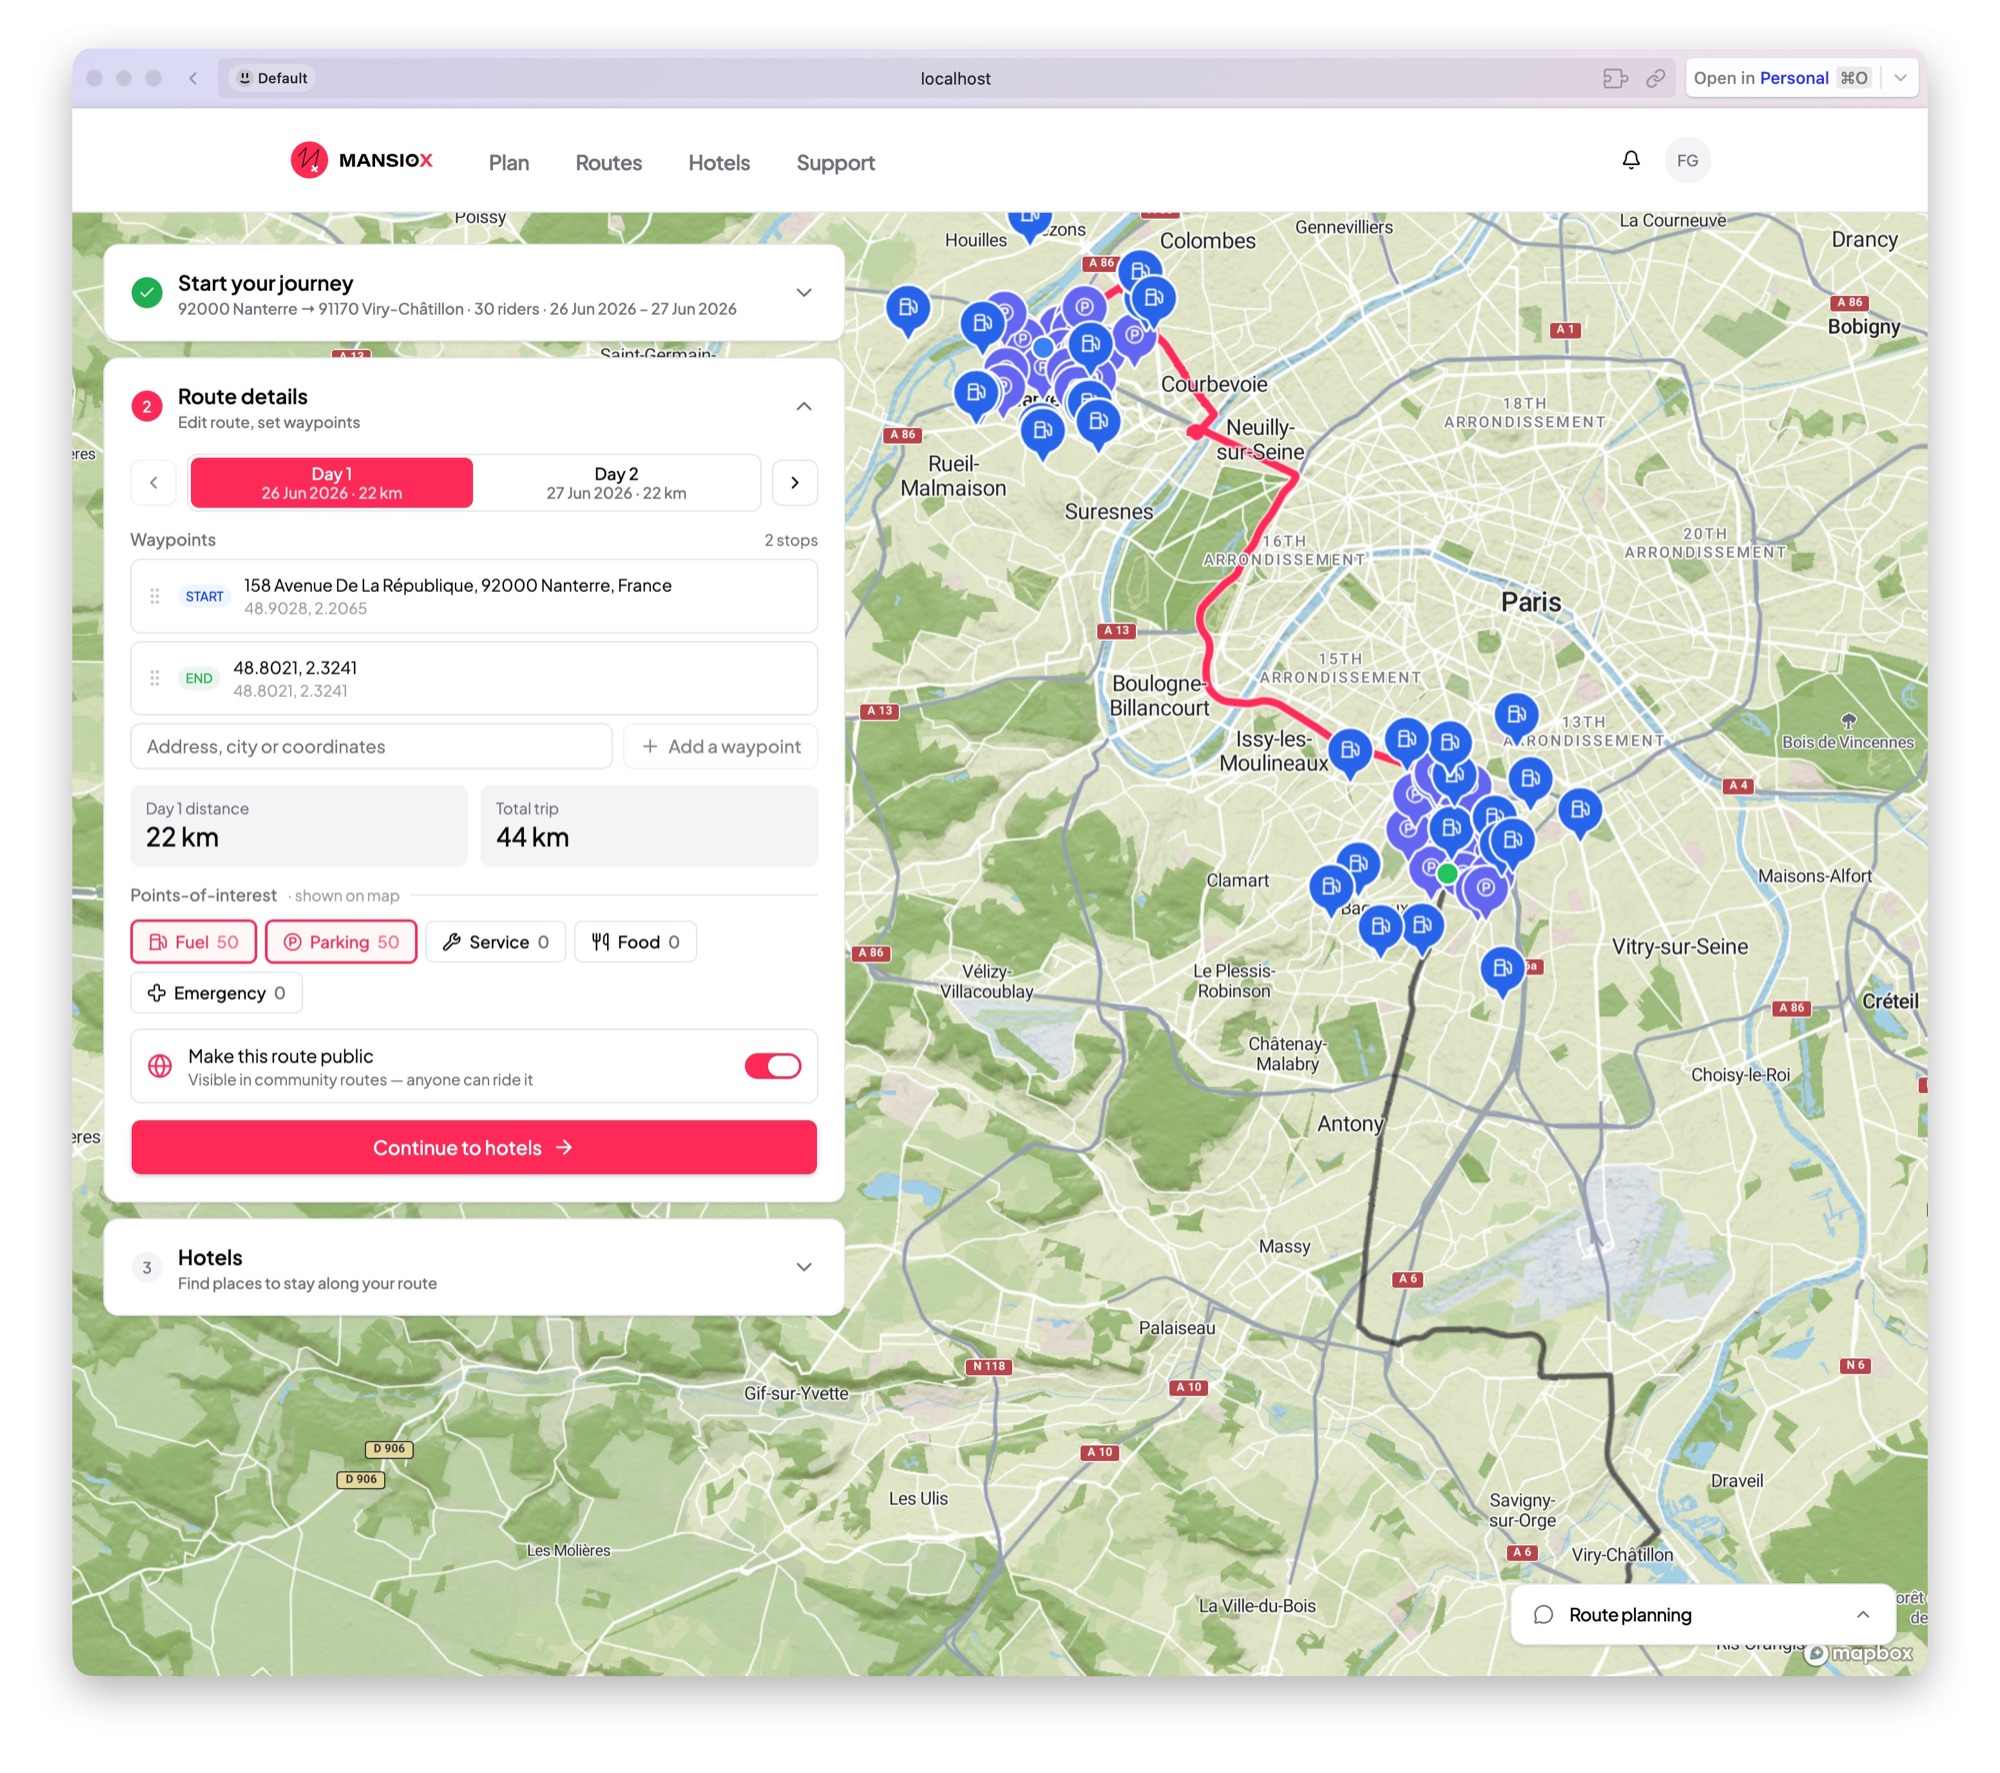The width and height of the screenshot is (2000, 1773).
Task: Switch to the Day 2 tab
Action: point(616,483)
